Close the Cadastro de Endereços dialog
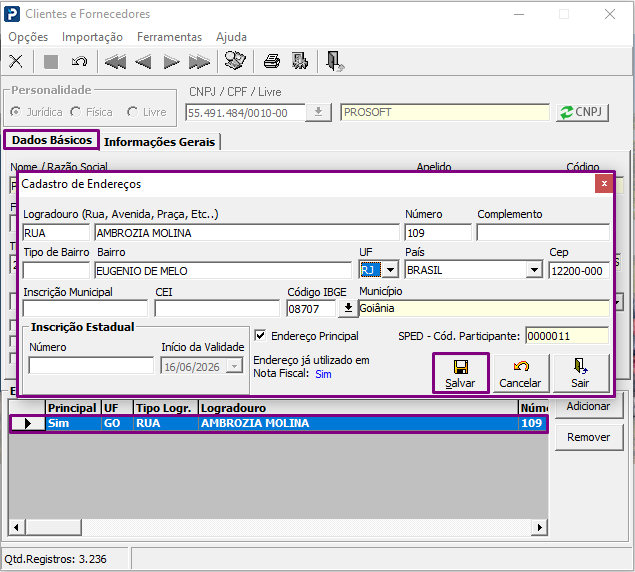 (604, 184)
